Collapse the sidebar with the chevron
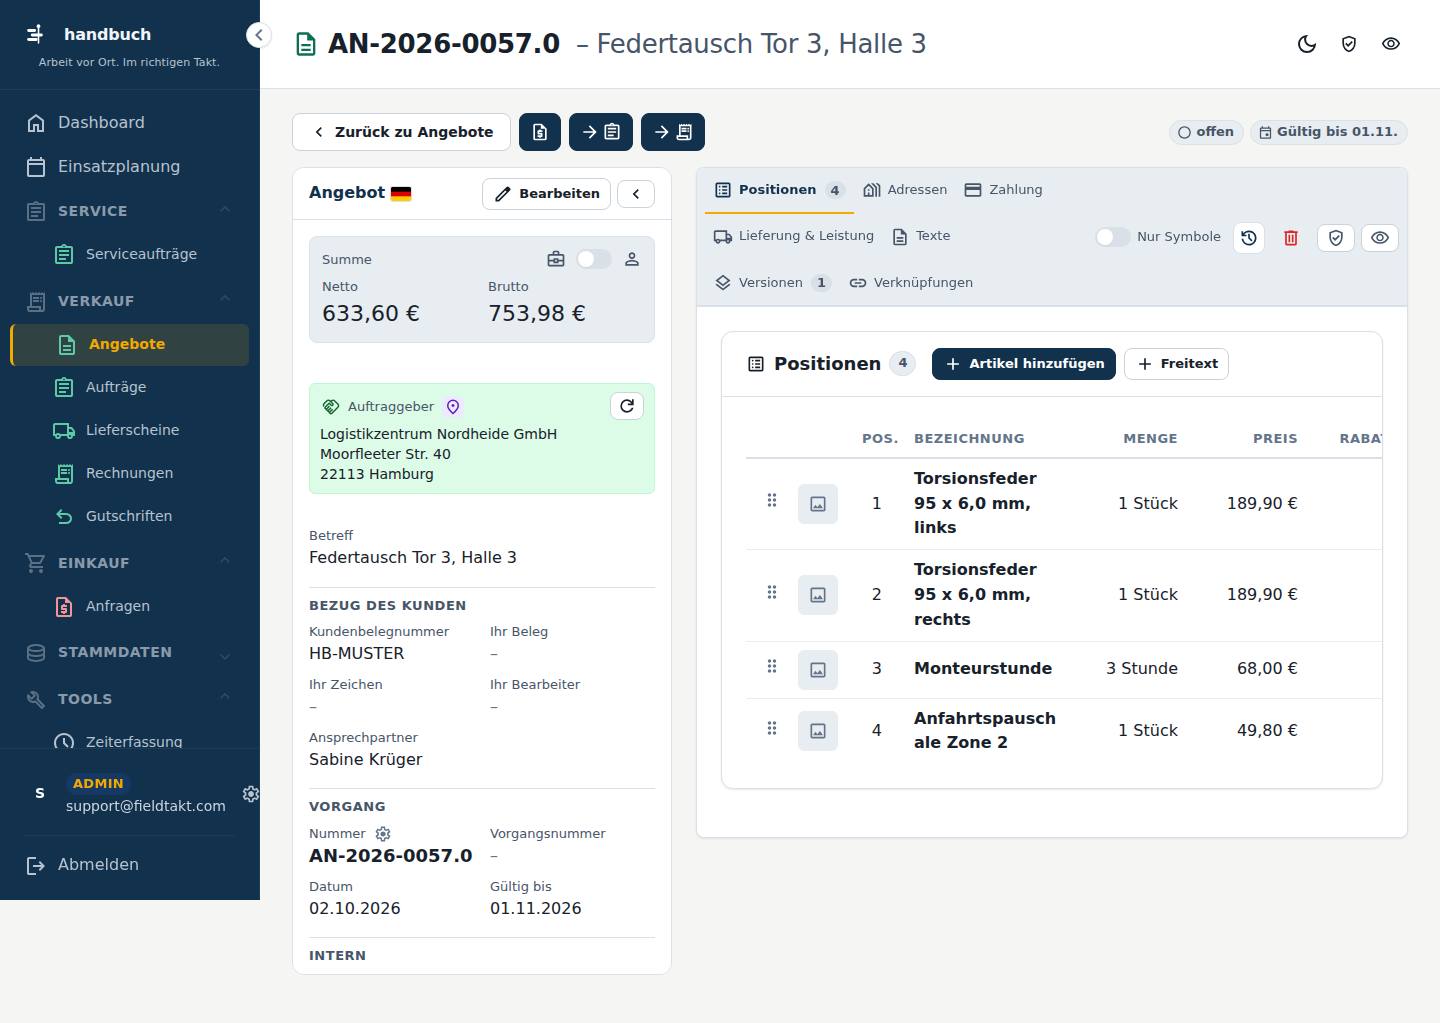Viewport: 1440px width, 1023px height. click(258, 35)
